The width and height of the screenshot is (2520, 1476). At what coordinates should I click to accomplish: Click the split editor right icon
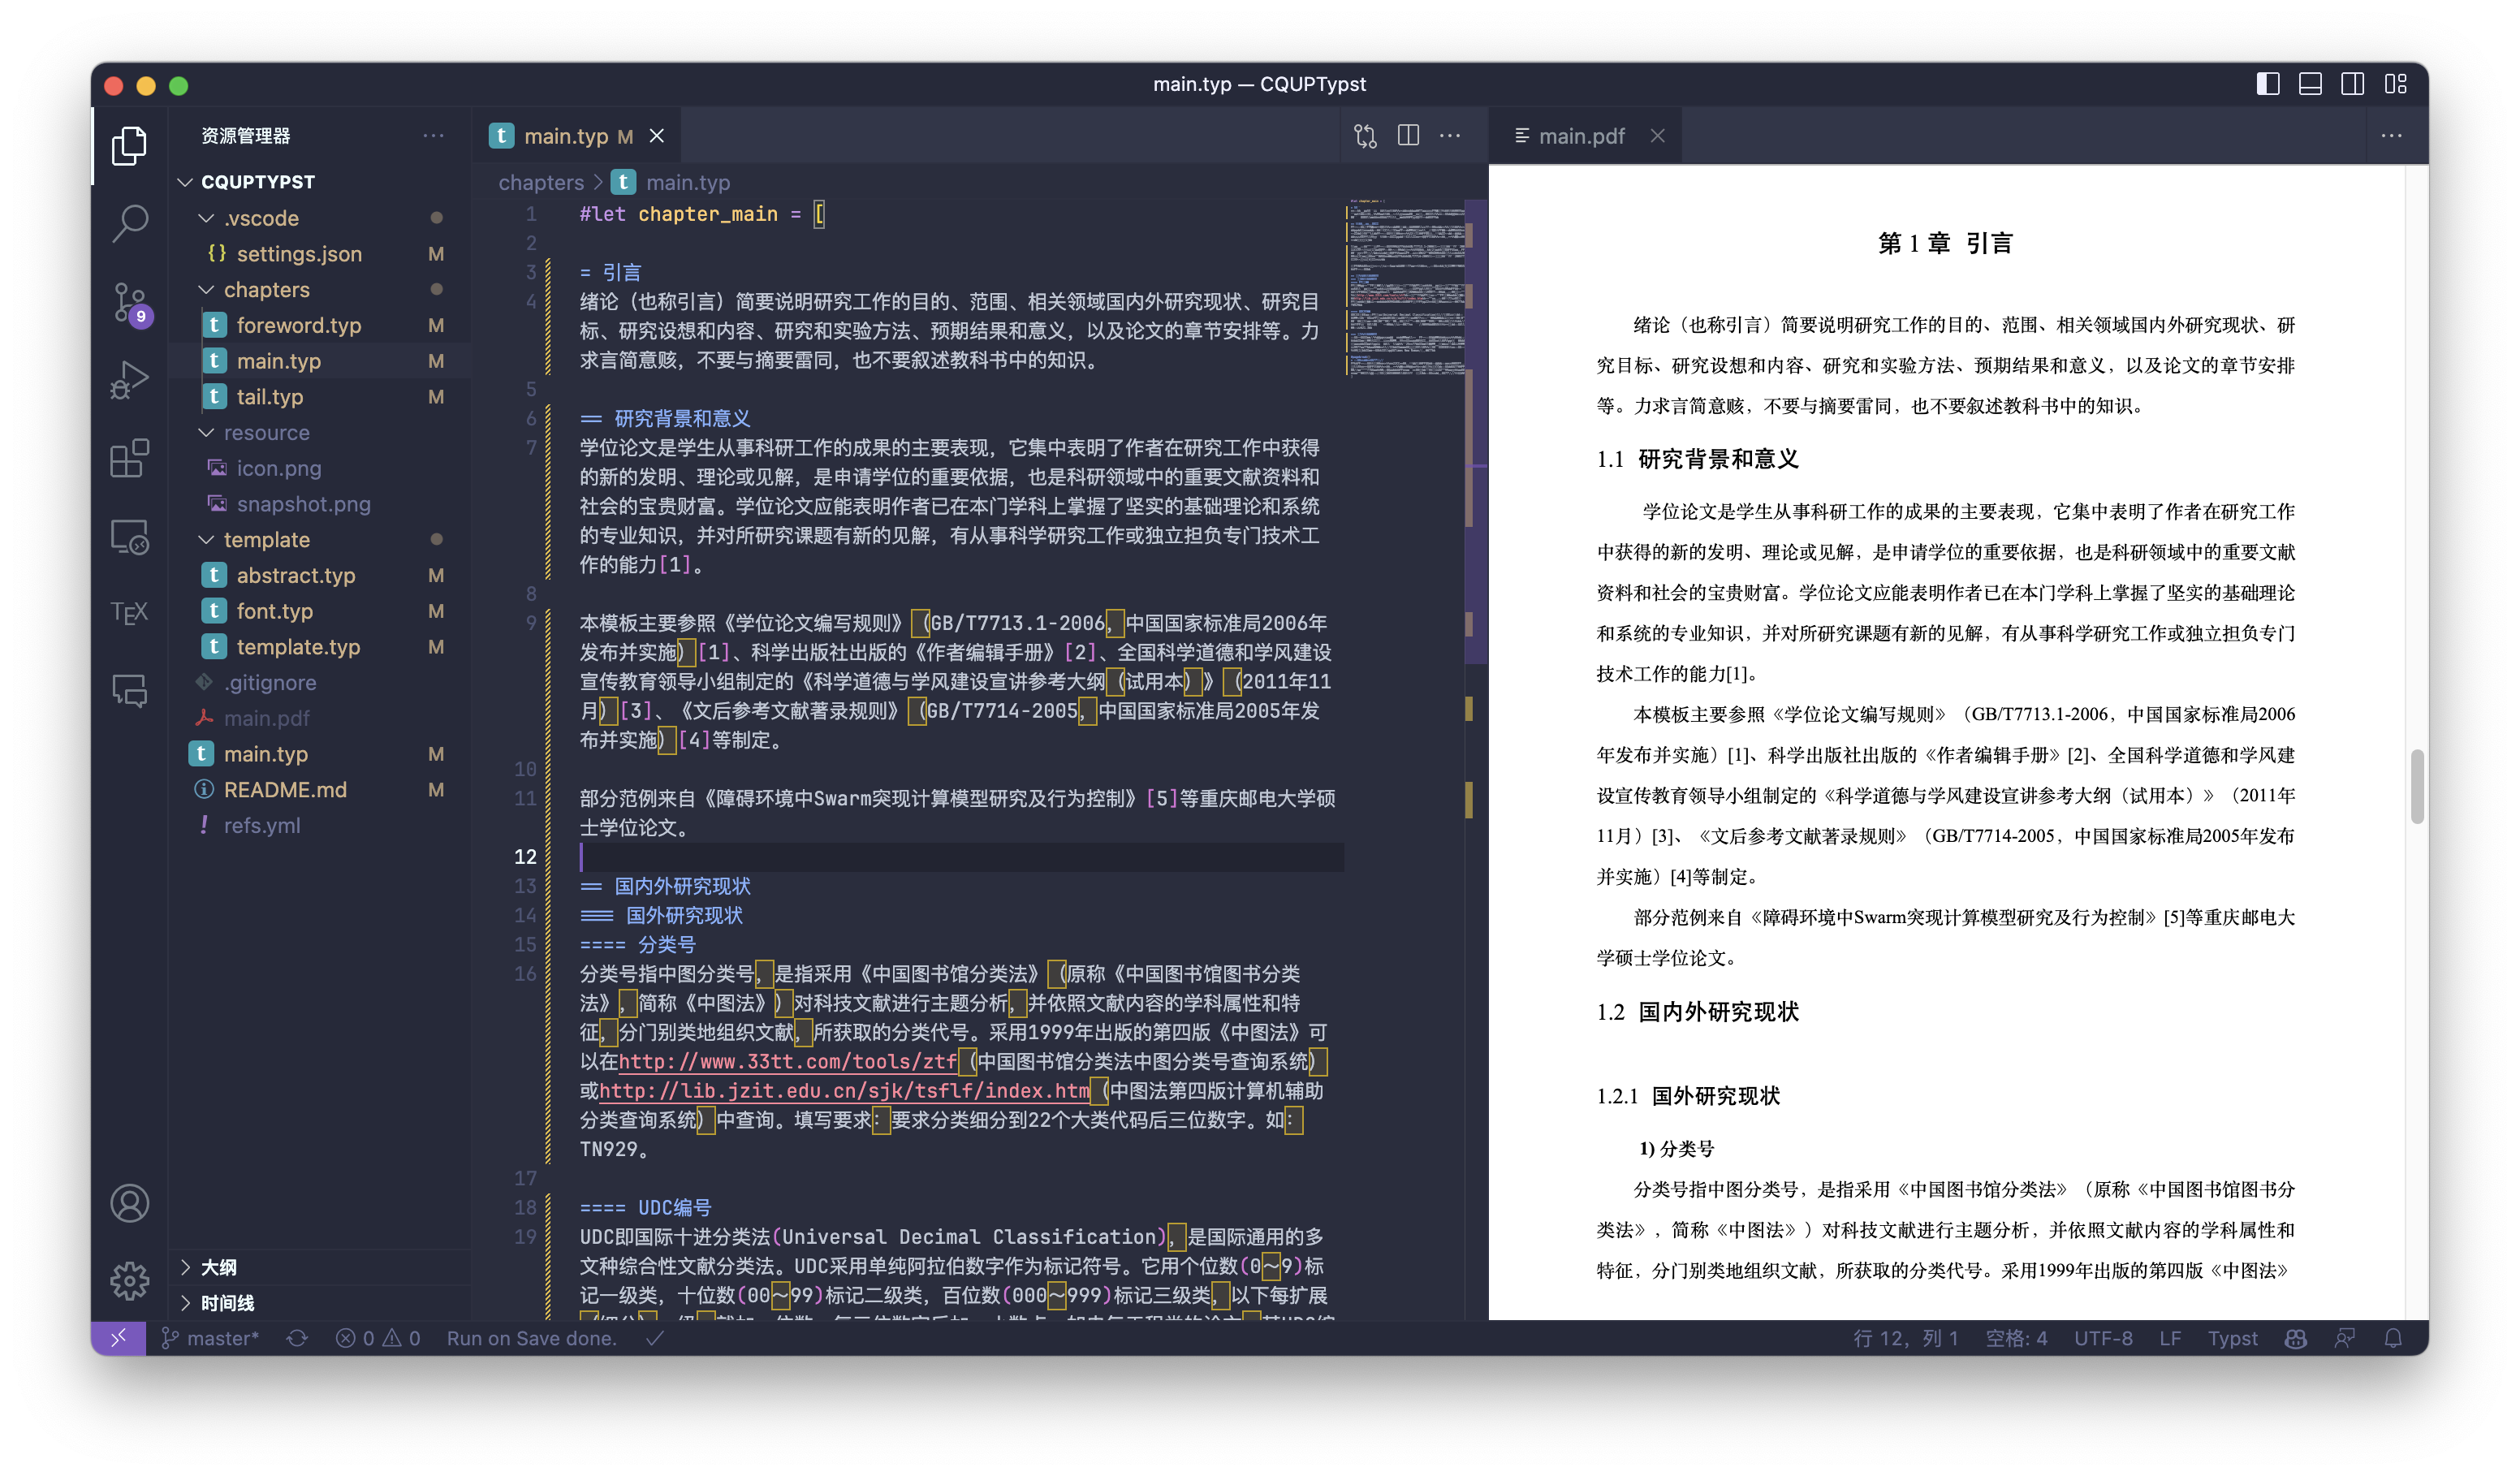pos(1408,136)
